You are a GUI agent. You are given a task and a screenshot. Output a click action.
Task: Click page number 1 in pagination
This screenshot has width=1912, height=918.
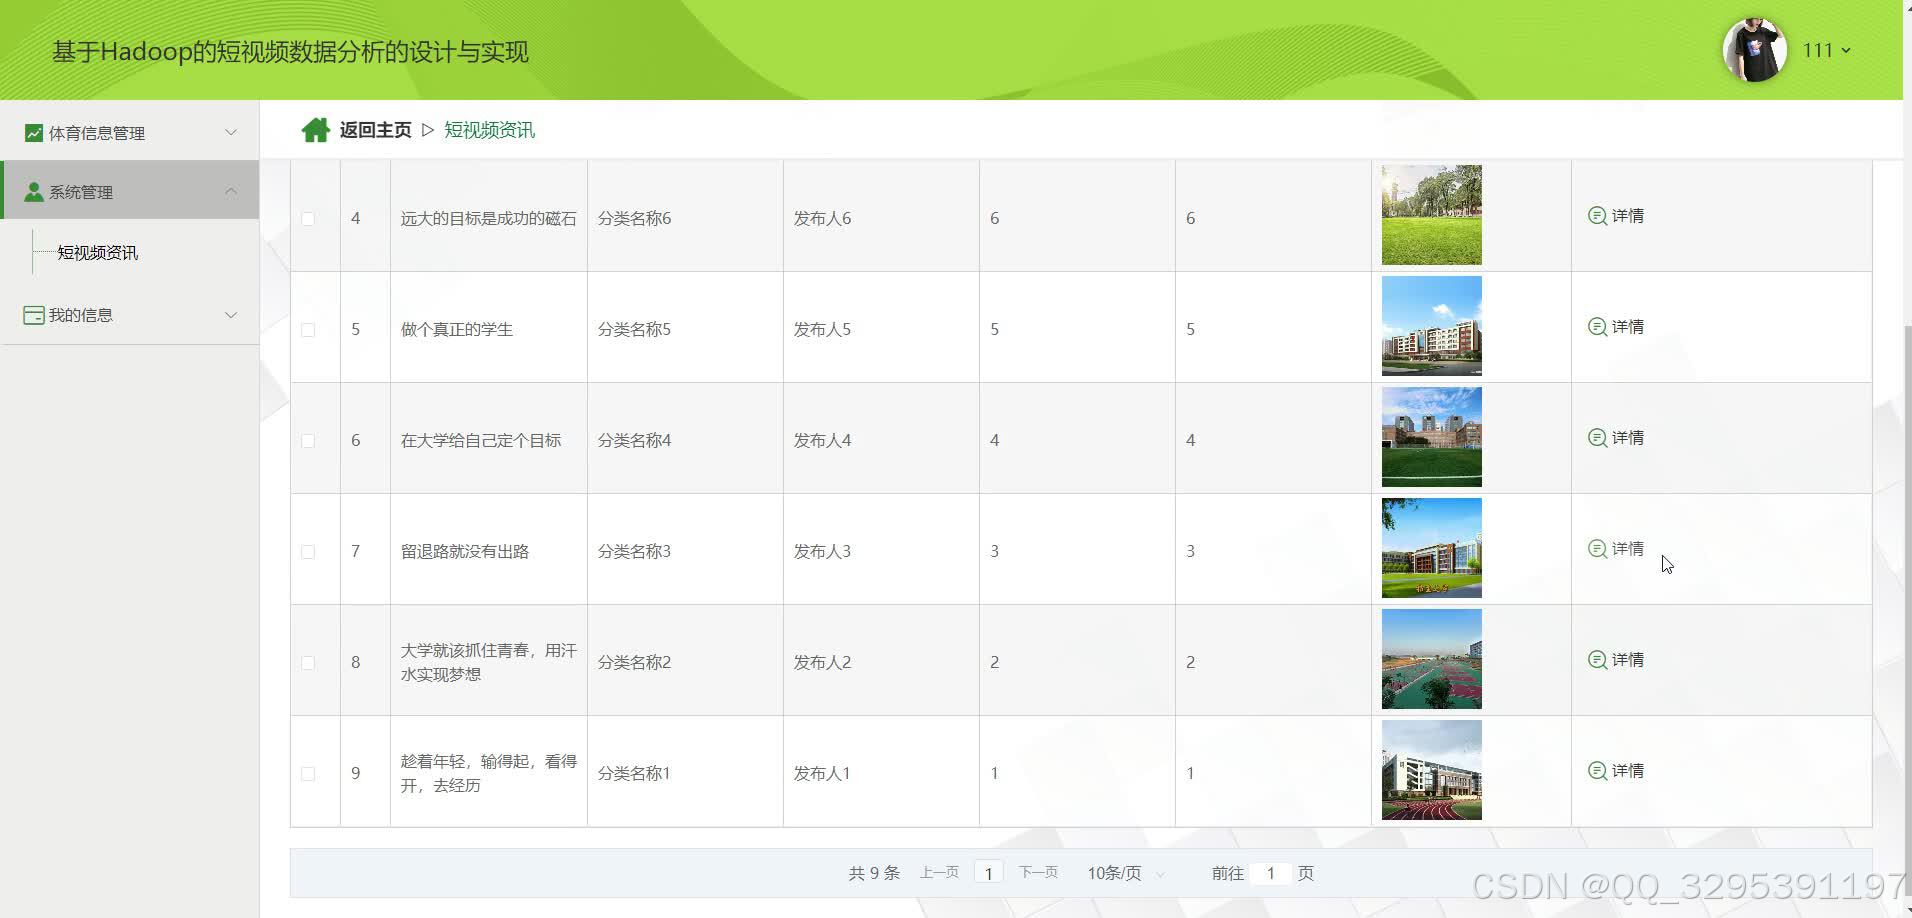[988, 873]
